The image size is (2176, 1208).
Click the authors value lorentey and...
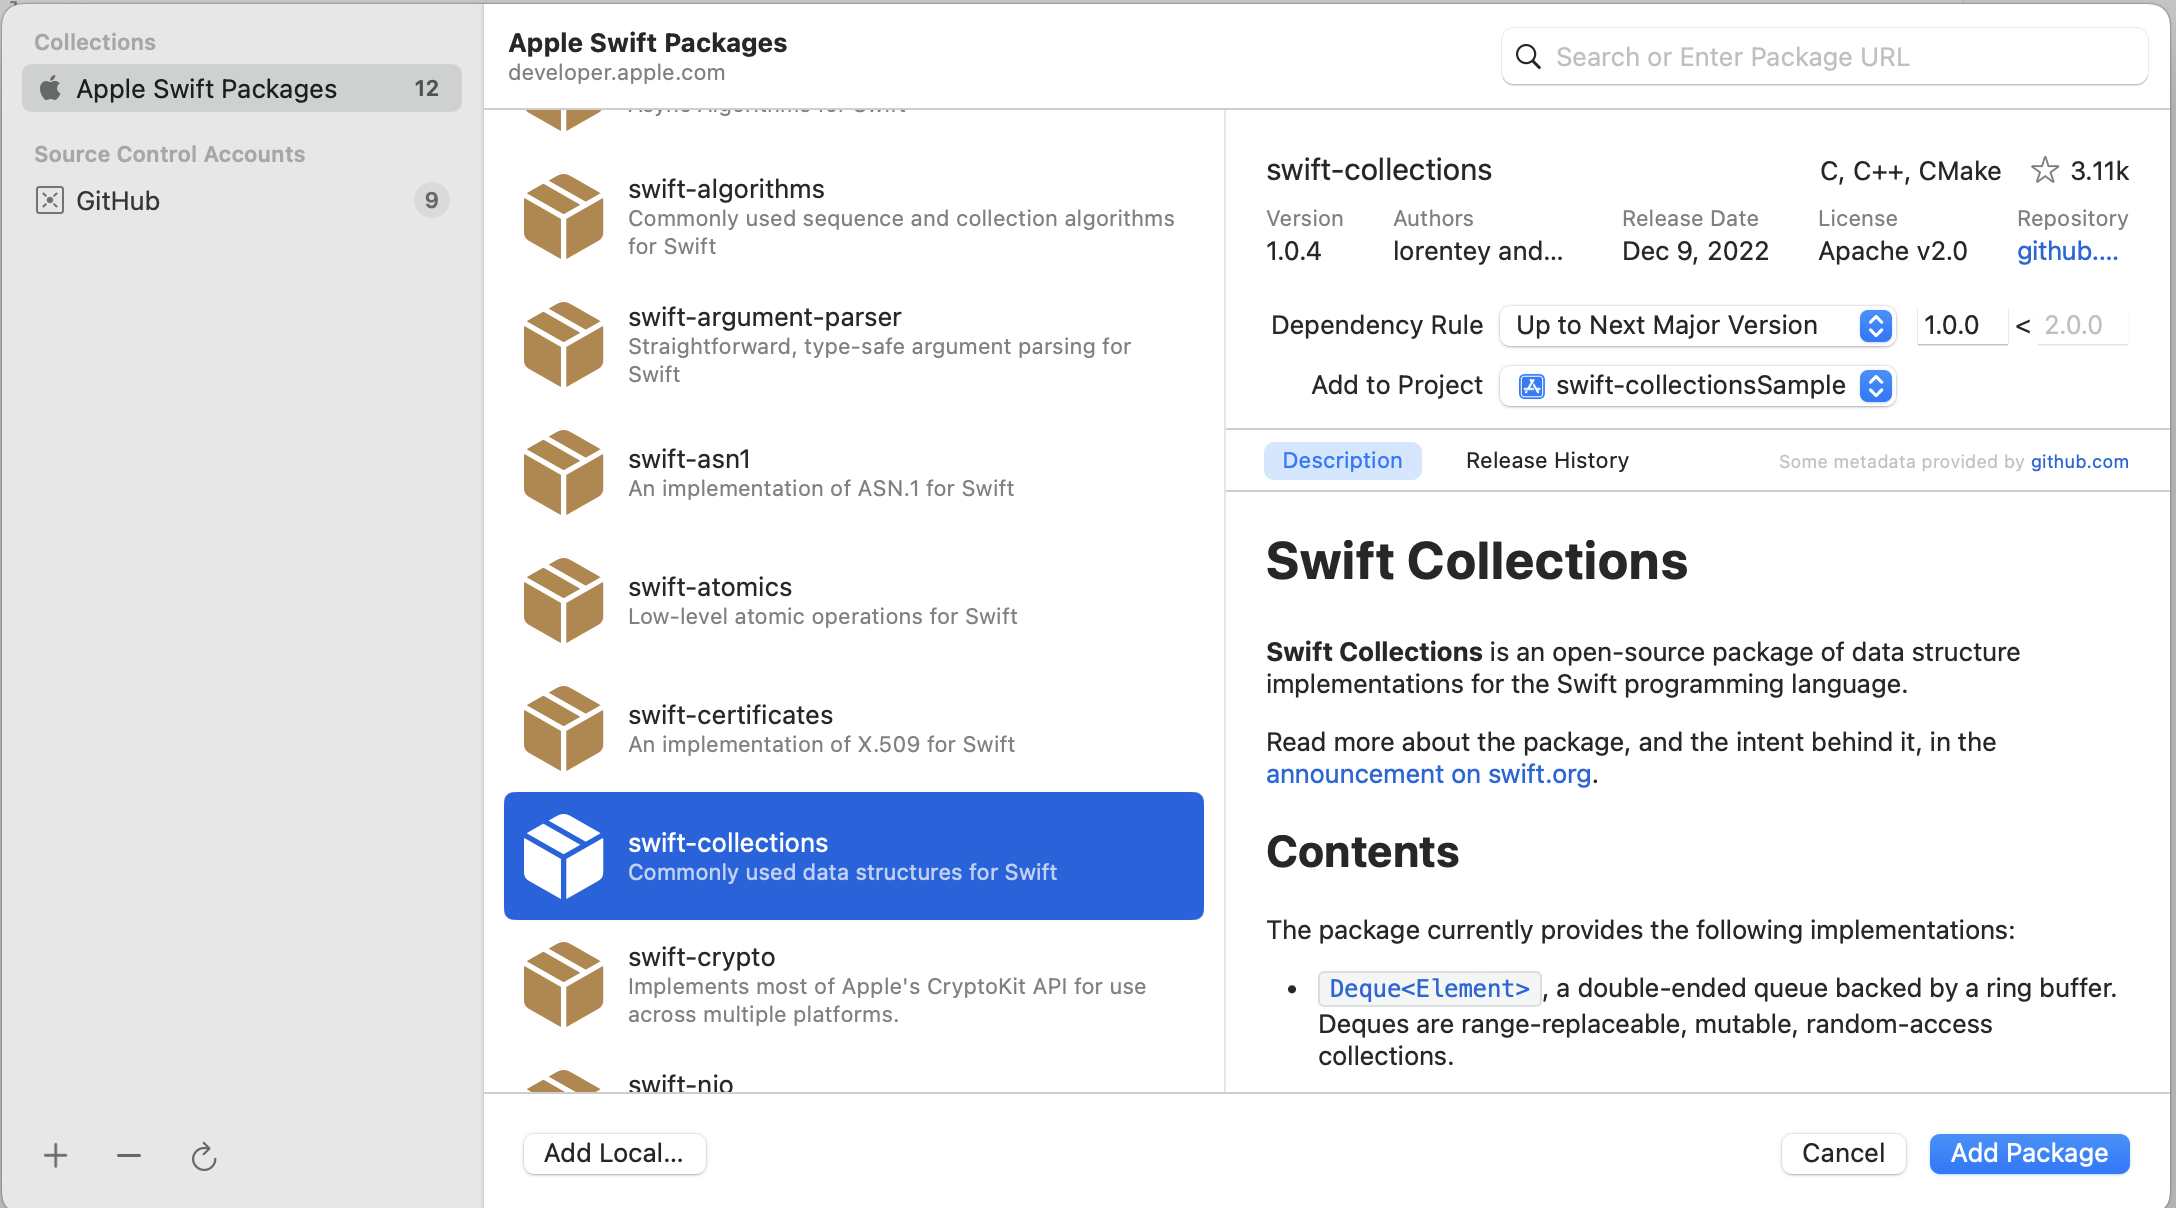tap(1478, 251)
